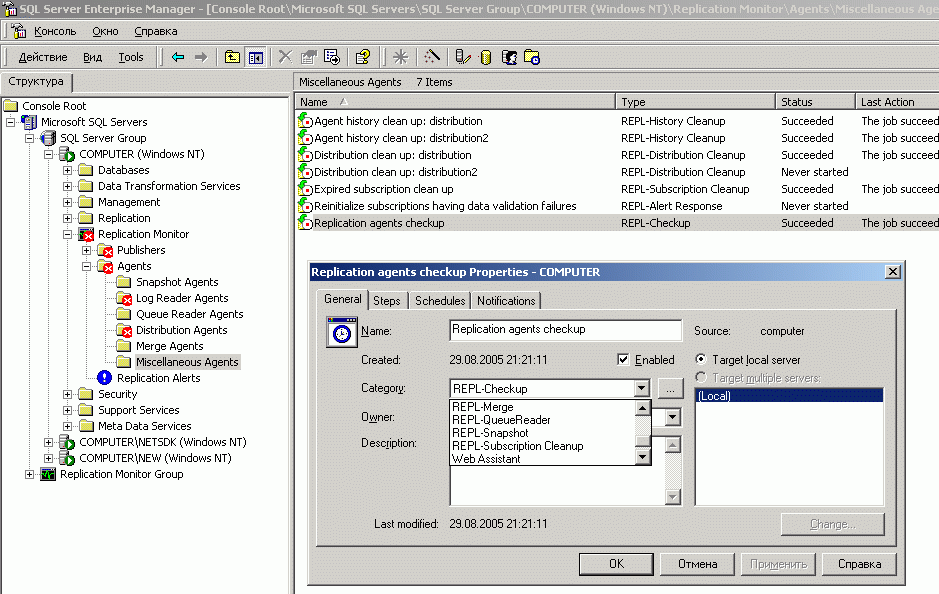The height and width of the screenshot is (594, 939).
Task: Click the job clock icon beside Name field
Action: coord(341,332)
